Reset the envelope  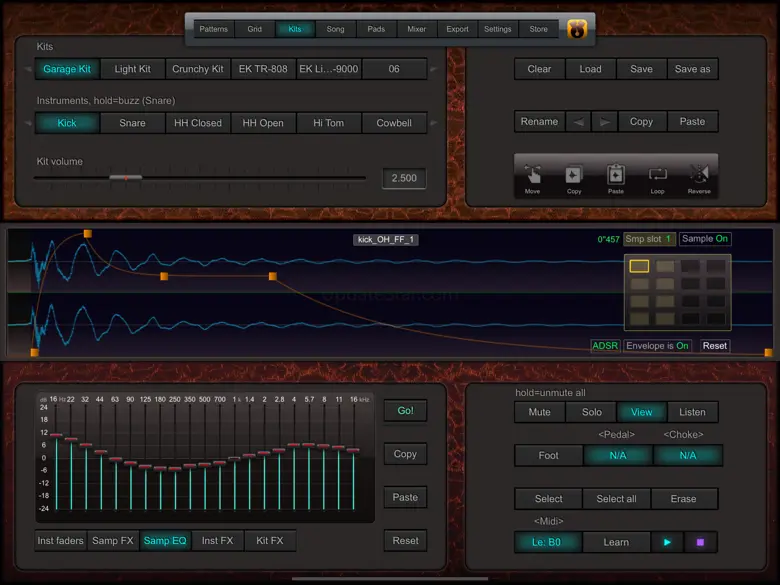click(x=715, y=346)
